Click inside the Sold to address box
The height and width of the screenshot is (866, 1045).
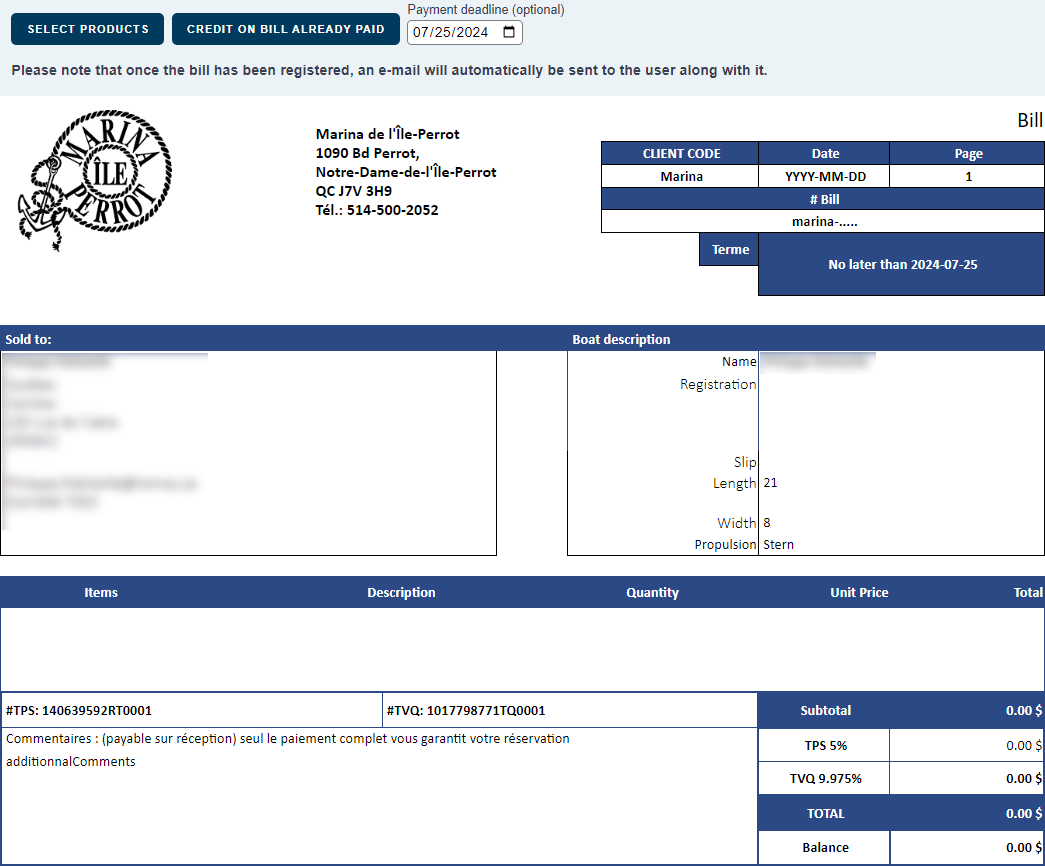pyautogui.click(x=248, y=452)
